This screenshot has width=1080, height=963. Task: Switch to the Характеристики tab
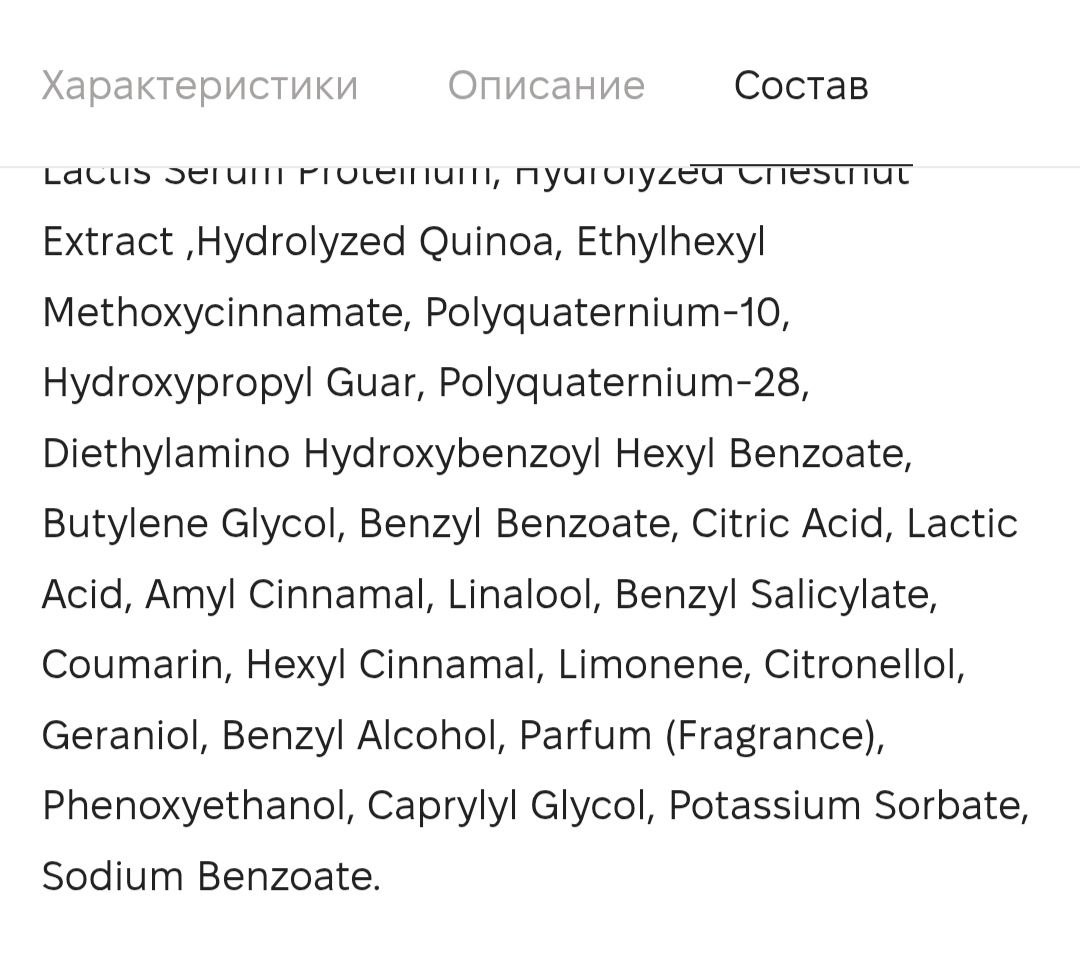(x=200, y=87)
